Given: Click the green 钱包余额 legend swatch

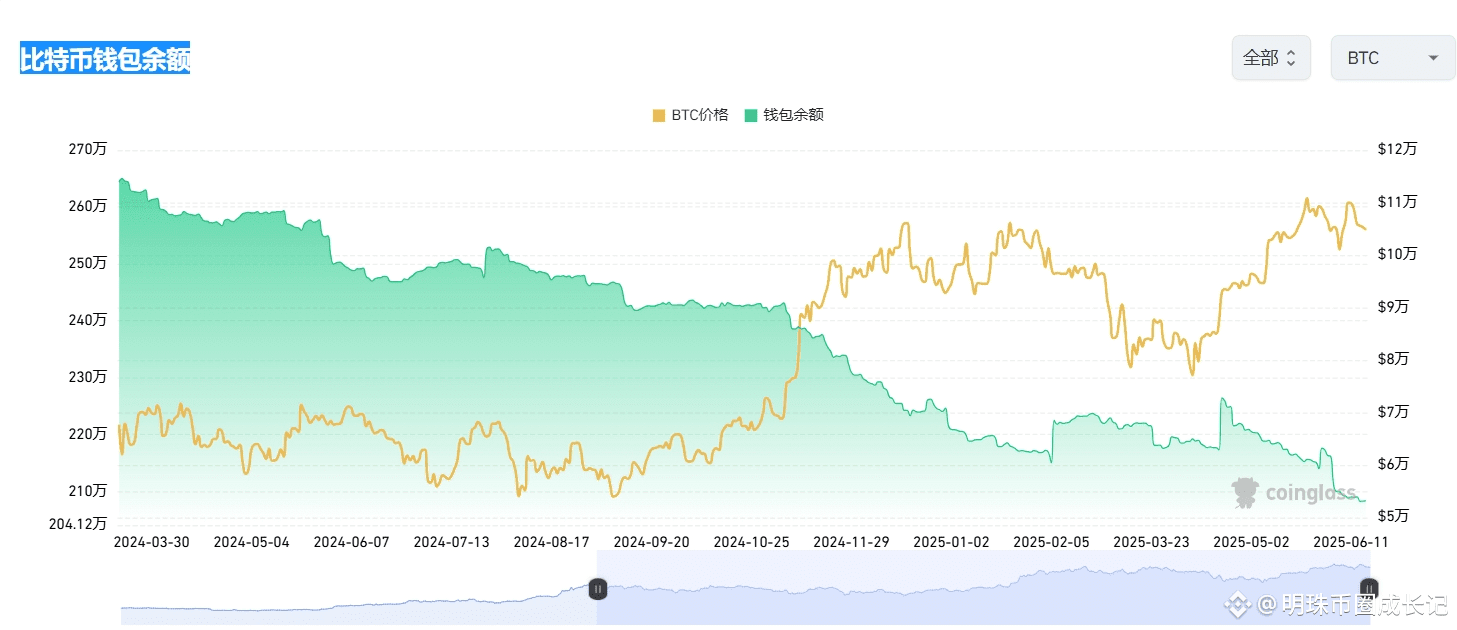Looking at the screenshot, I should pyautogui.click(x=751, y=115).
